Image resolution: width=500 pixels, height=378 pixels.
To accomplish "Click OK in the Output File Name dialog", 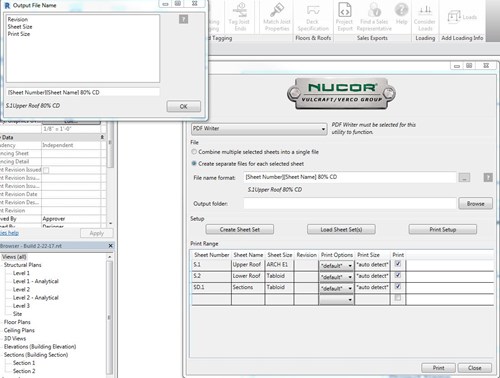I will click(184, 106).
